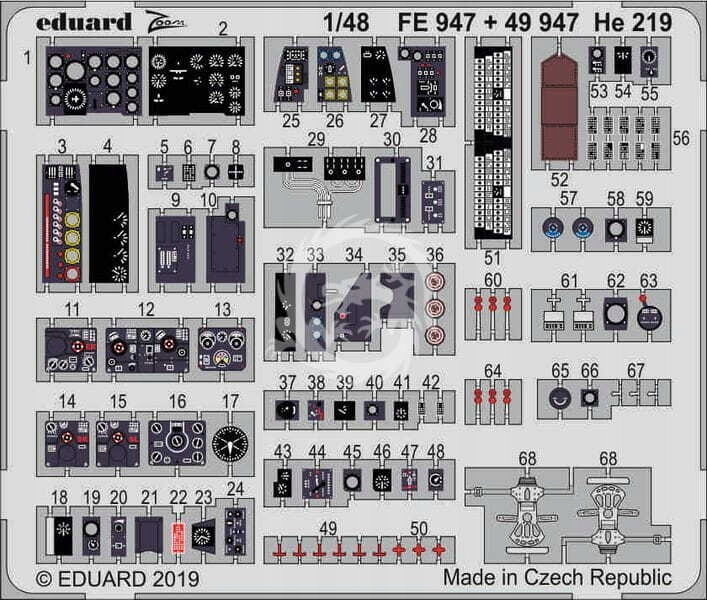Viewport: 707px width, 600px height.
Task: Click the small round dial part 7
Action: 211,172
